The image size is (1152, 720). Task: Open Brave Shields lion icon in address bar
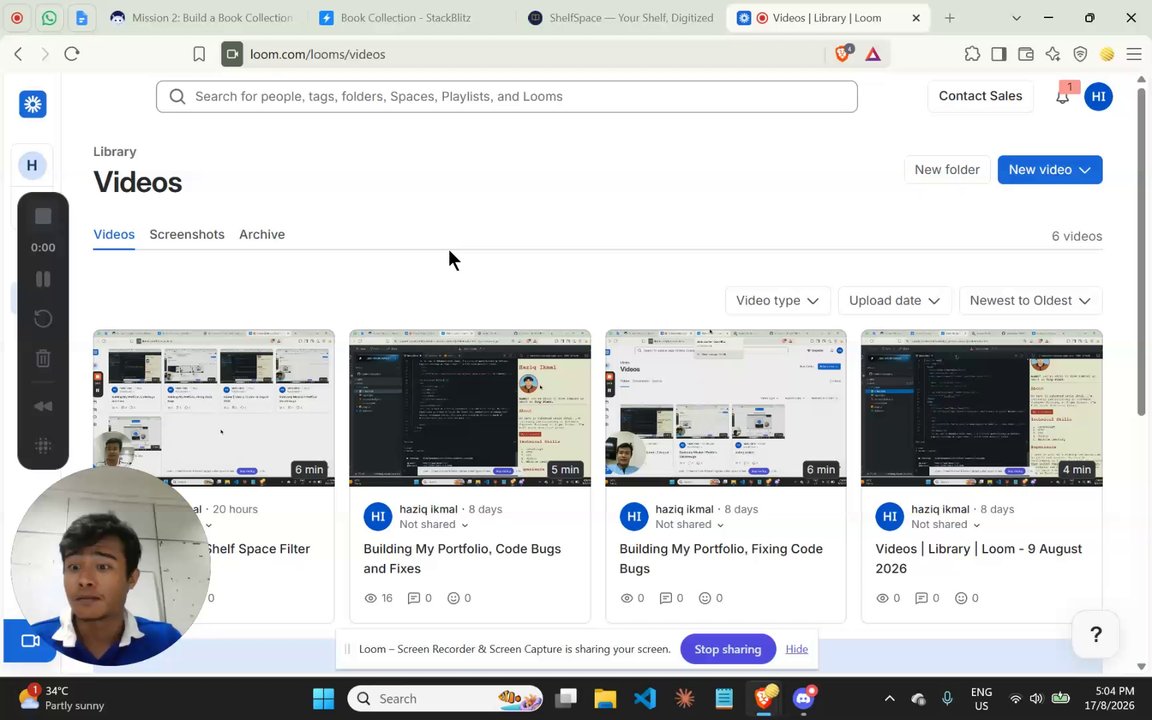point(843,54)
